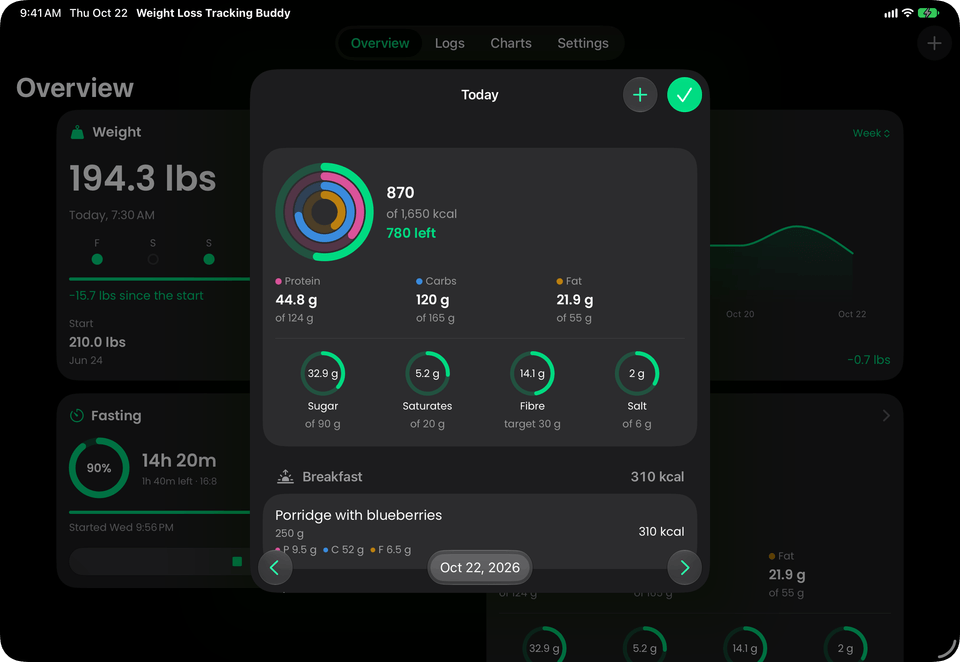Tap background 5.2 g saturates ring
This screenshot has width=960, height=662.
click(644, 644)
